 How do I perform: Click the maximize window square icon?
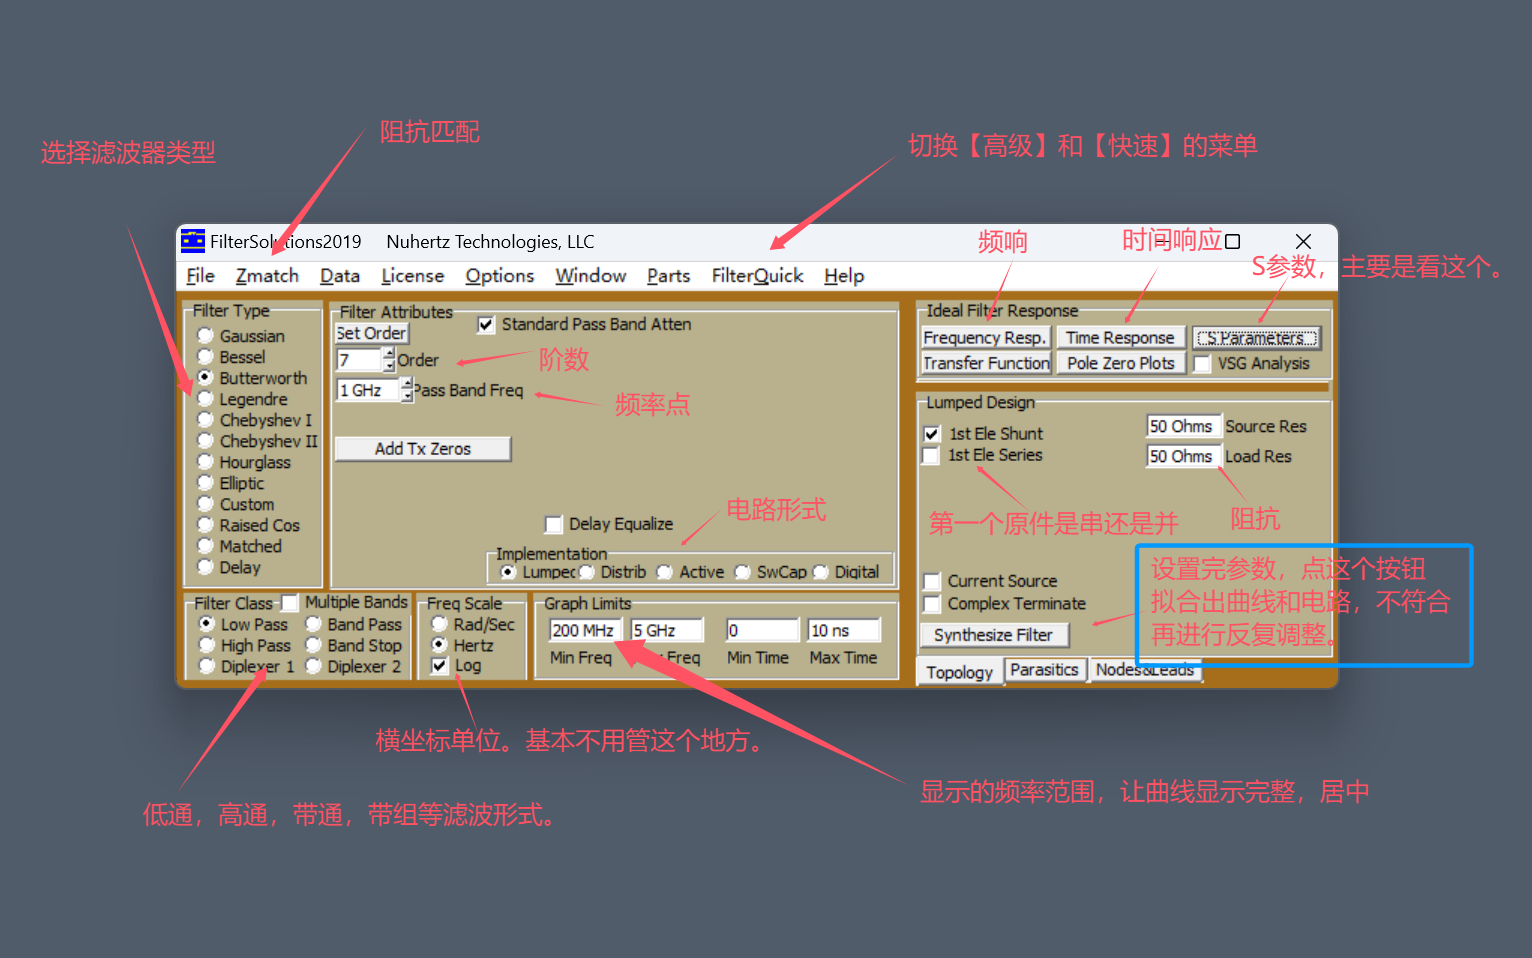tap(1232, 242)
